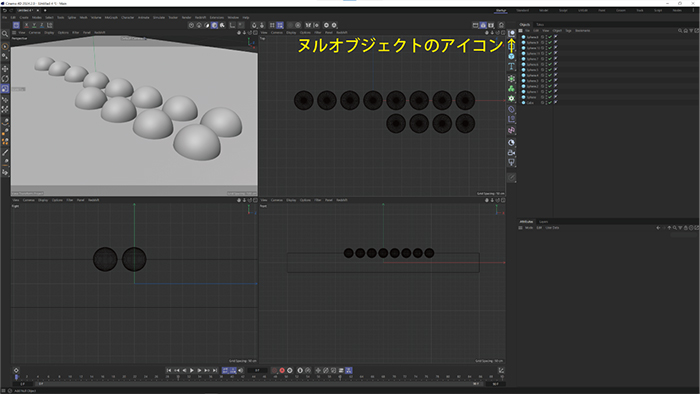Image resolution: width=700 pixels, height=394 pixels.
Task: Open User Data menu in Attributes
Action: 552,228
